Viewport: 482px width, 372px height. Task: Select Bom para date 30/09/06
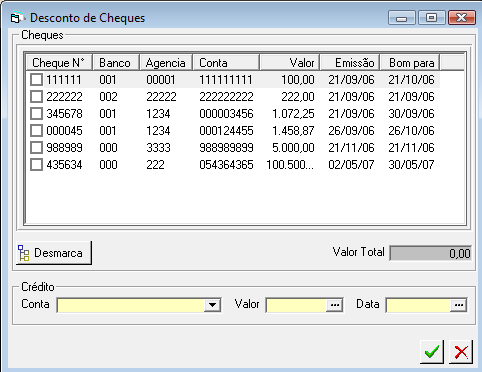[411, 114]
